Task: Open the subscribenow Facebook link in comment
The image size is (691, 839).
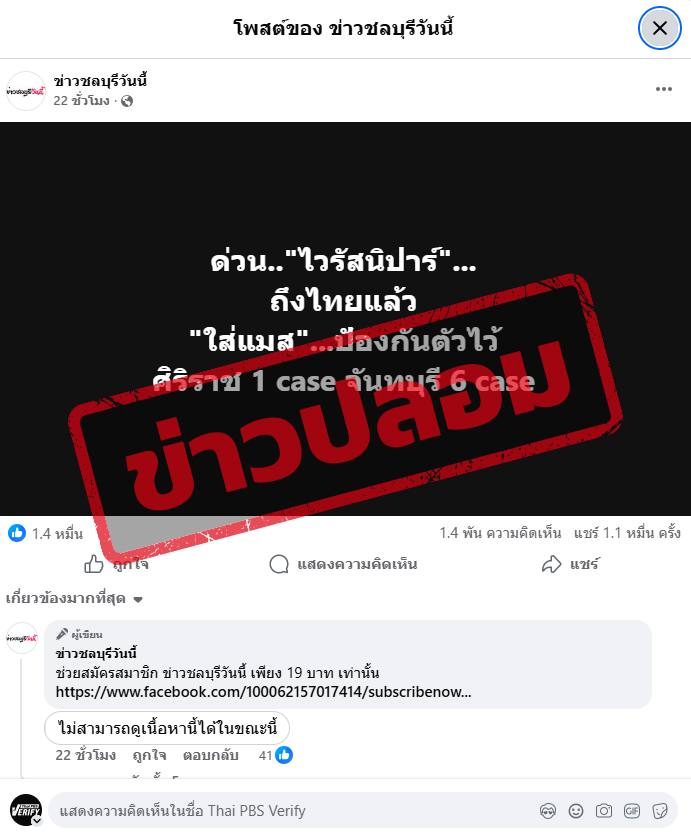Action: (x=263, y=692)
